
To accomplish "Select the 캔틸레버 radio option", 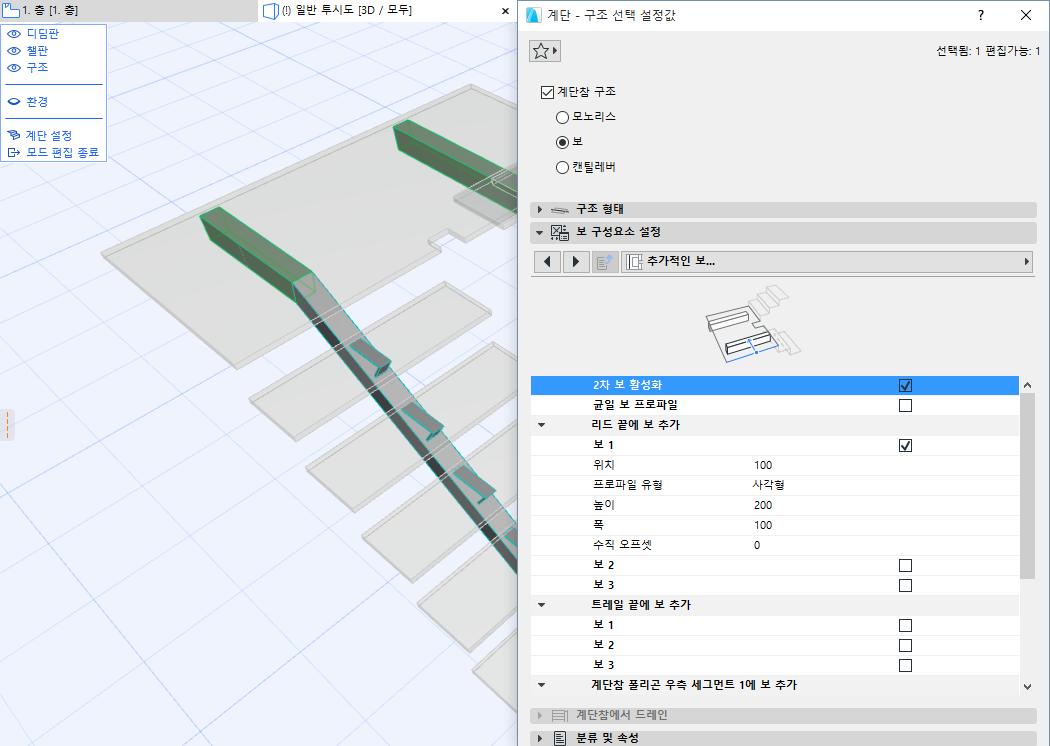I will click(562, 167).
